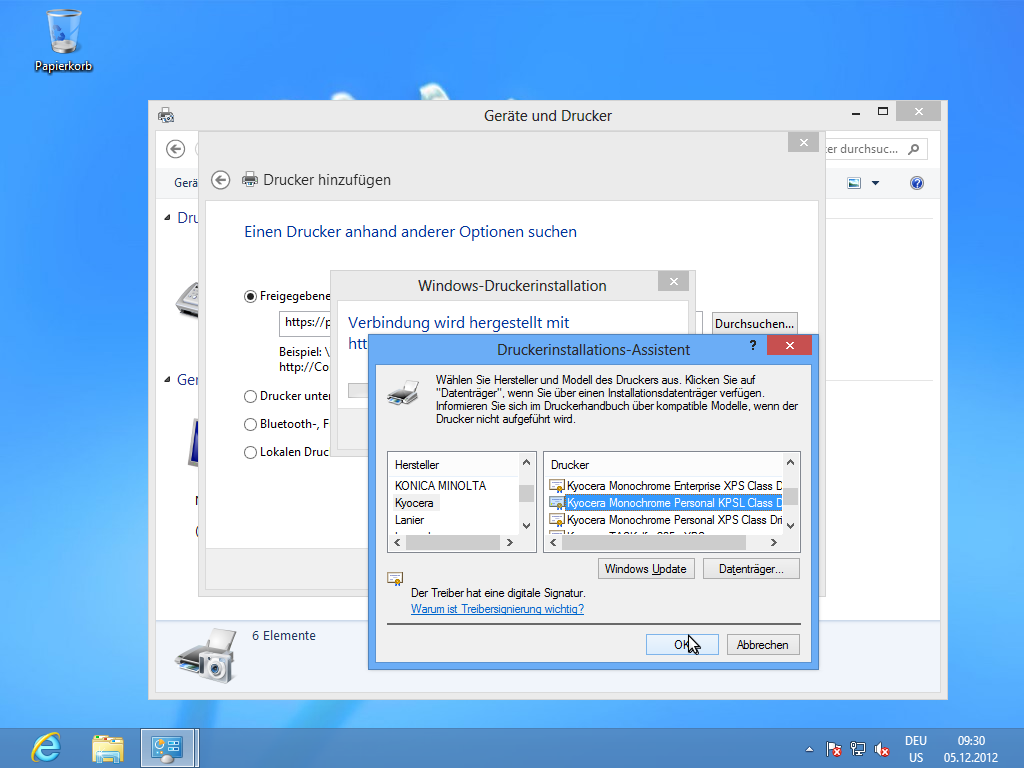The width and height of the screenshot is (1024, 768).
Task: Click the search field in Geräte und Drucker
Action: [874, 149]
